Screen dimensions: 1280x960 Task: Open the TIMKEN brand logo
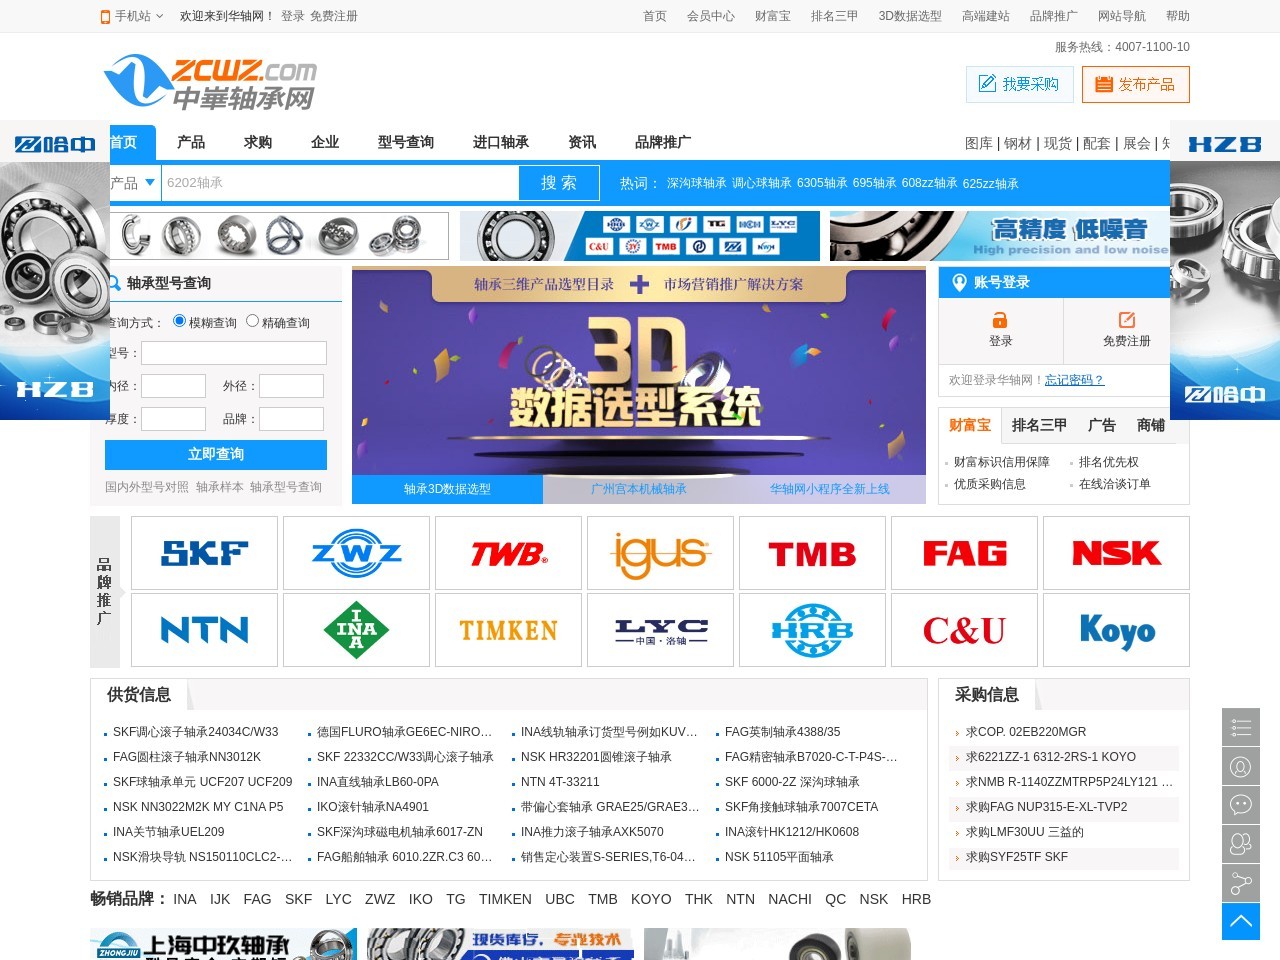(508, 630)
